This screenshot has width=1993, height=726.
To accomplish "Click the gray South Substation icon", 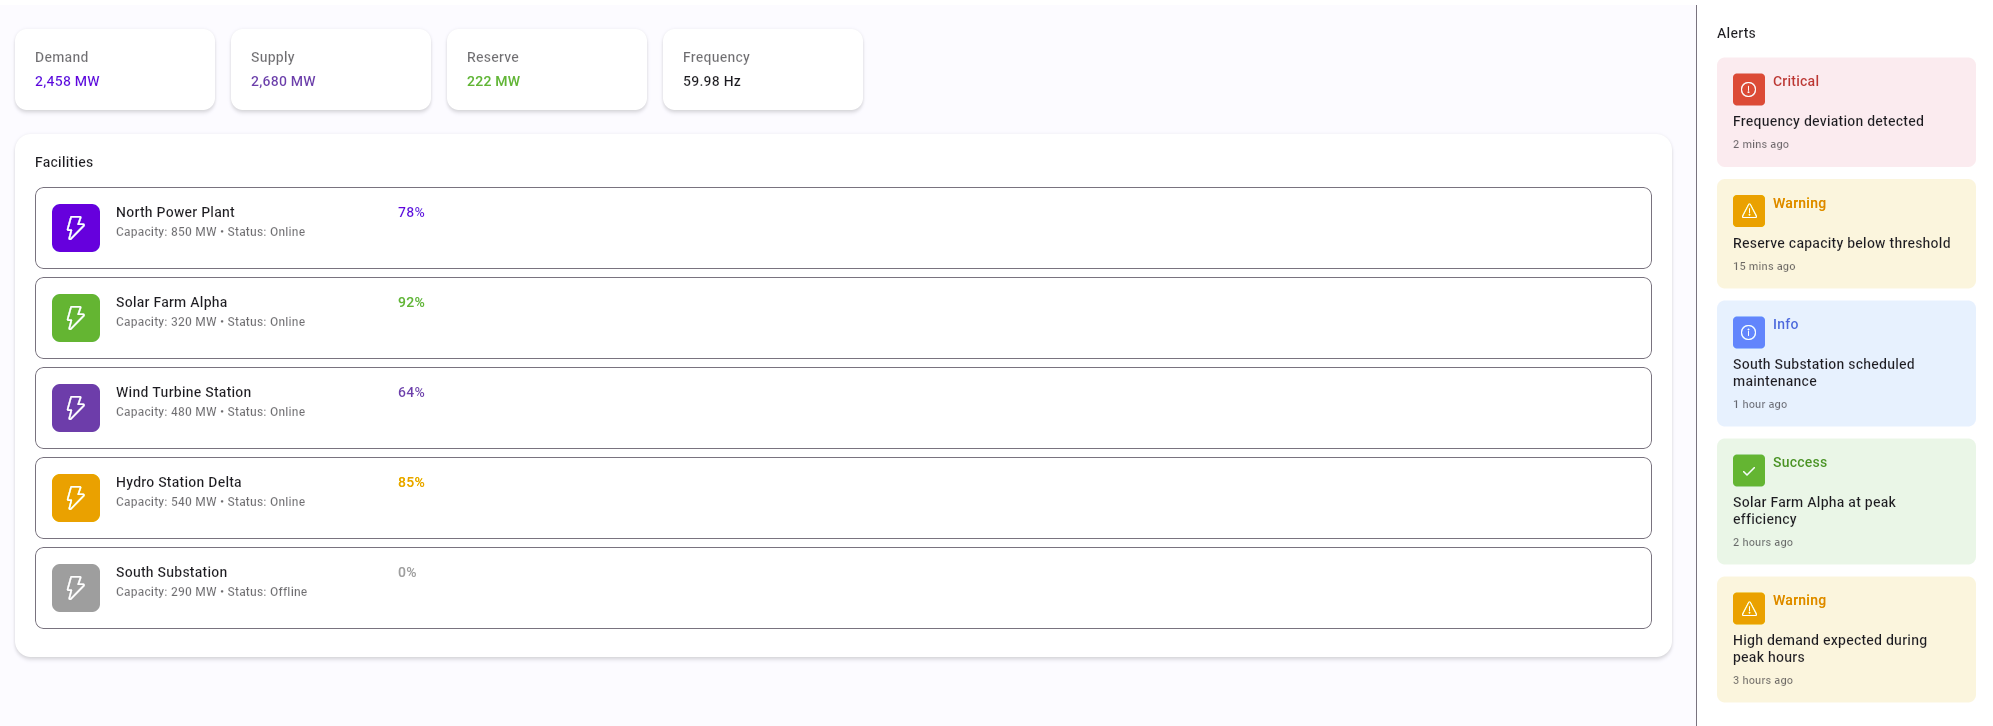I will 76,588.
